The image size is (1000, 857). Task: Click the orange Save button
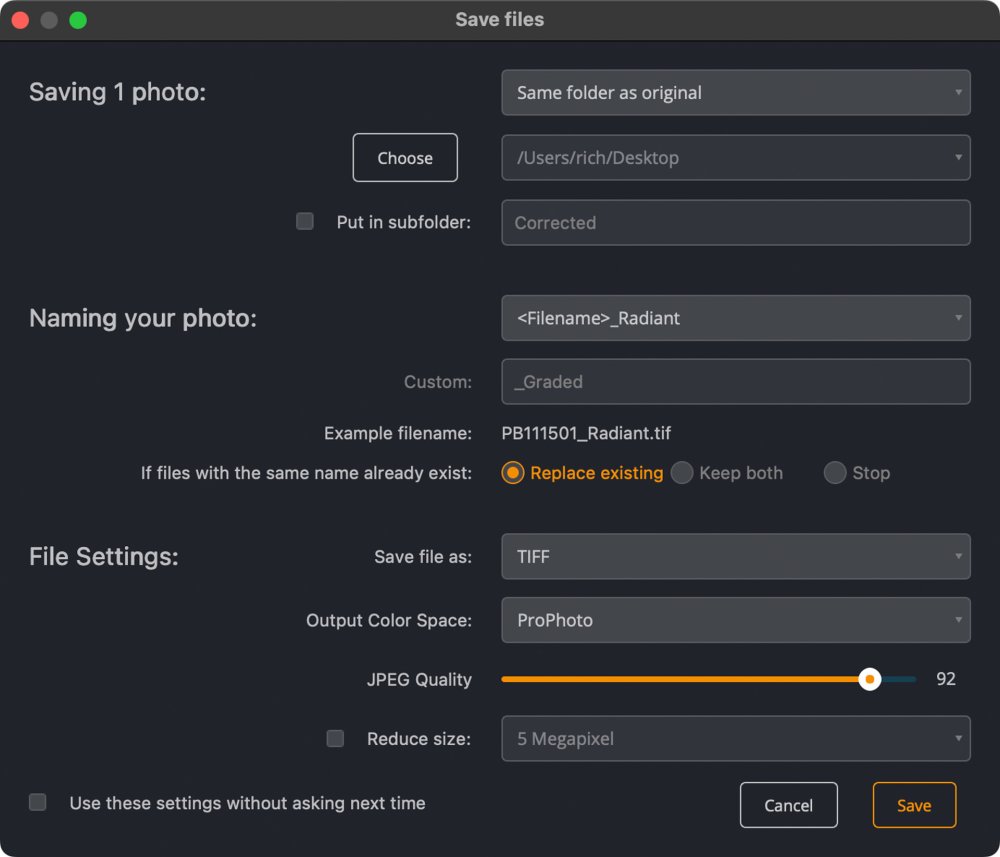pyautogui.click(x=914, y=805)
